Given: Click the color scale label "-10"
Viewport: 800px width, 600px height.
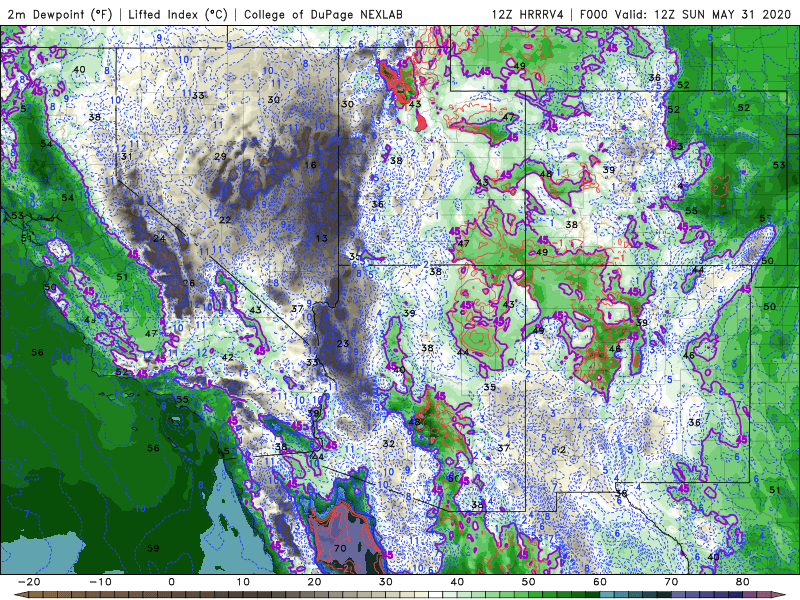Looking at the screenshot, I should coord(100,582).
